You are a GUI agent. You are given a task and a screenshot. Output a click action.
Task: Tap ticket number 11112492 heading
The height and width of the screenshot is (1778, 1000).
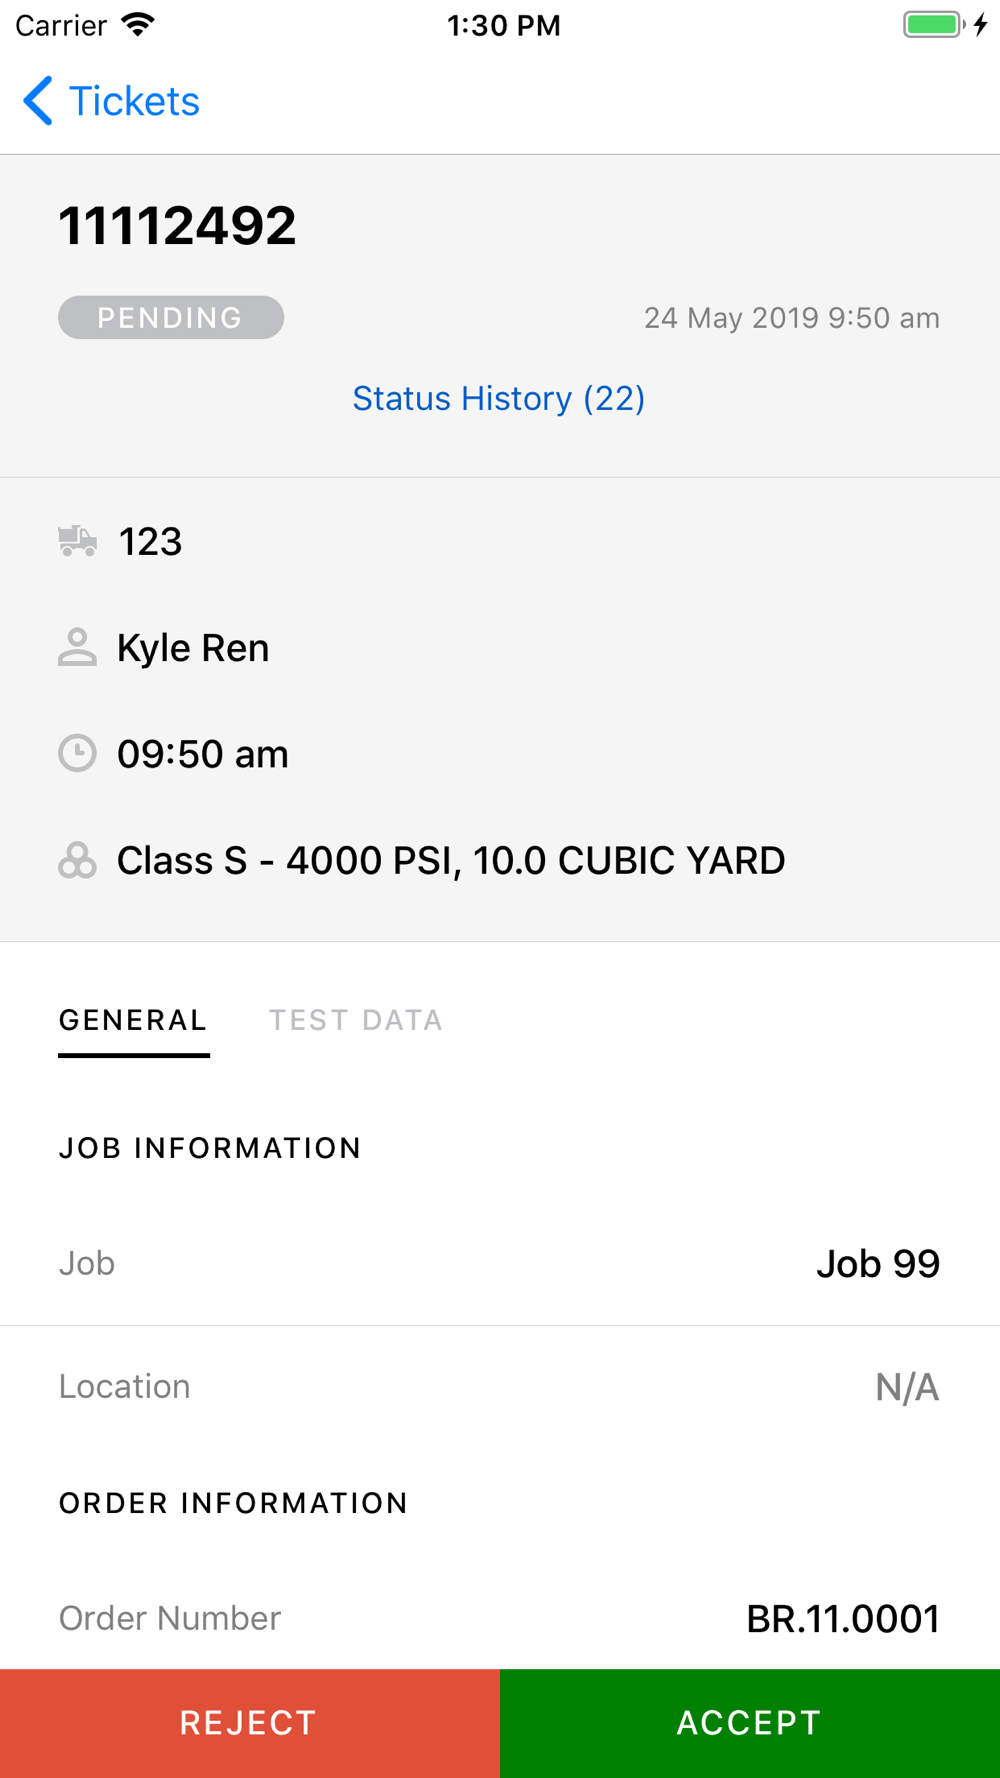click(x=177, y=225)
